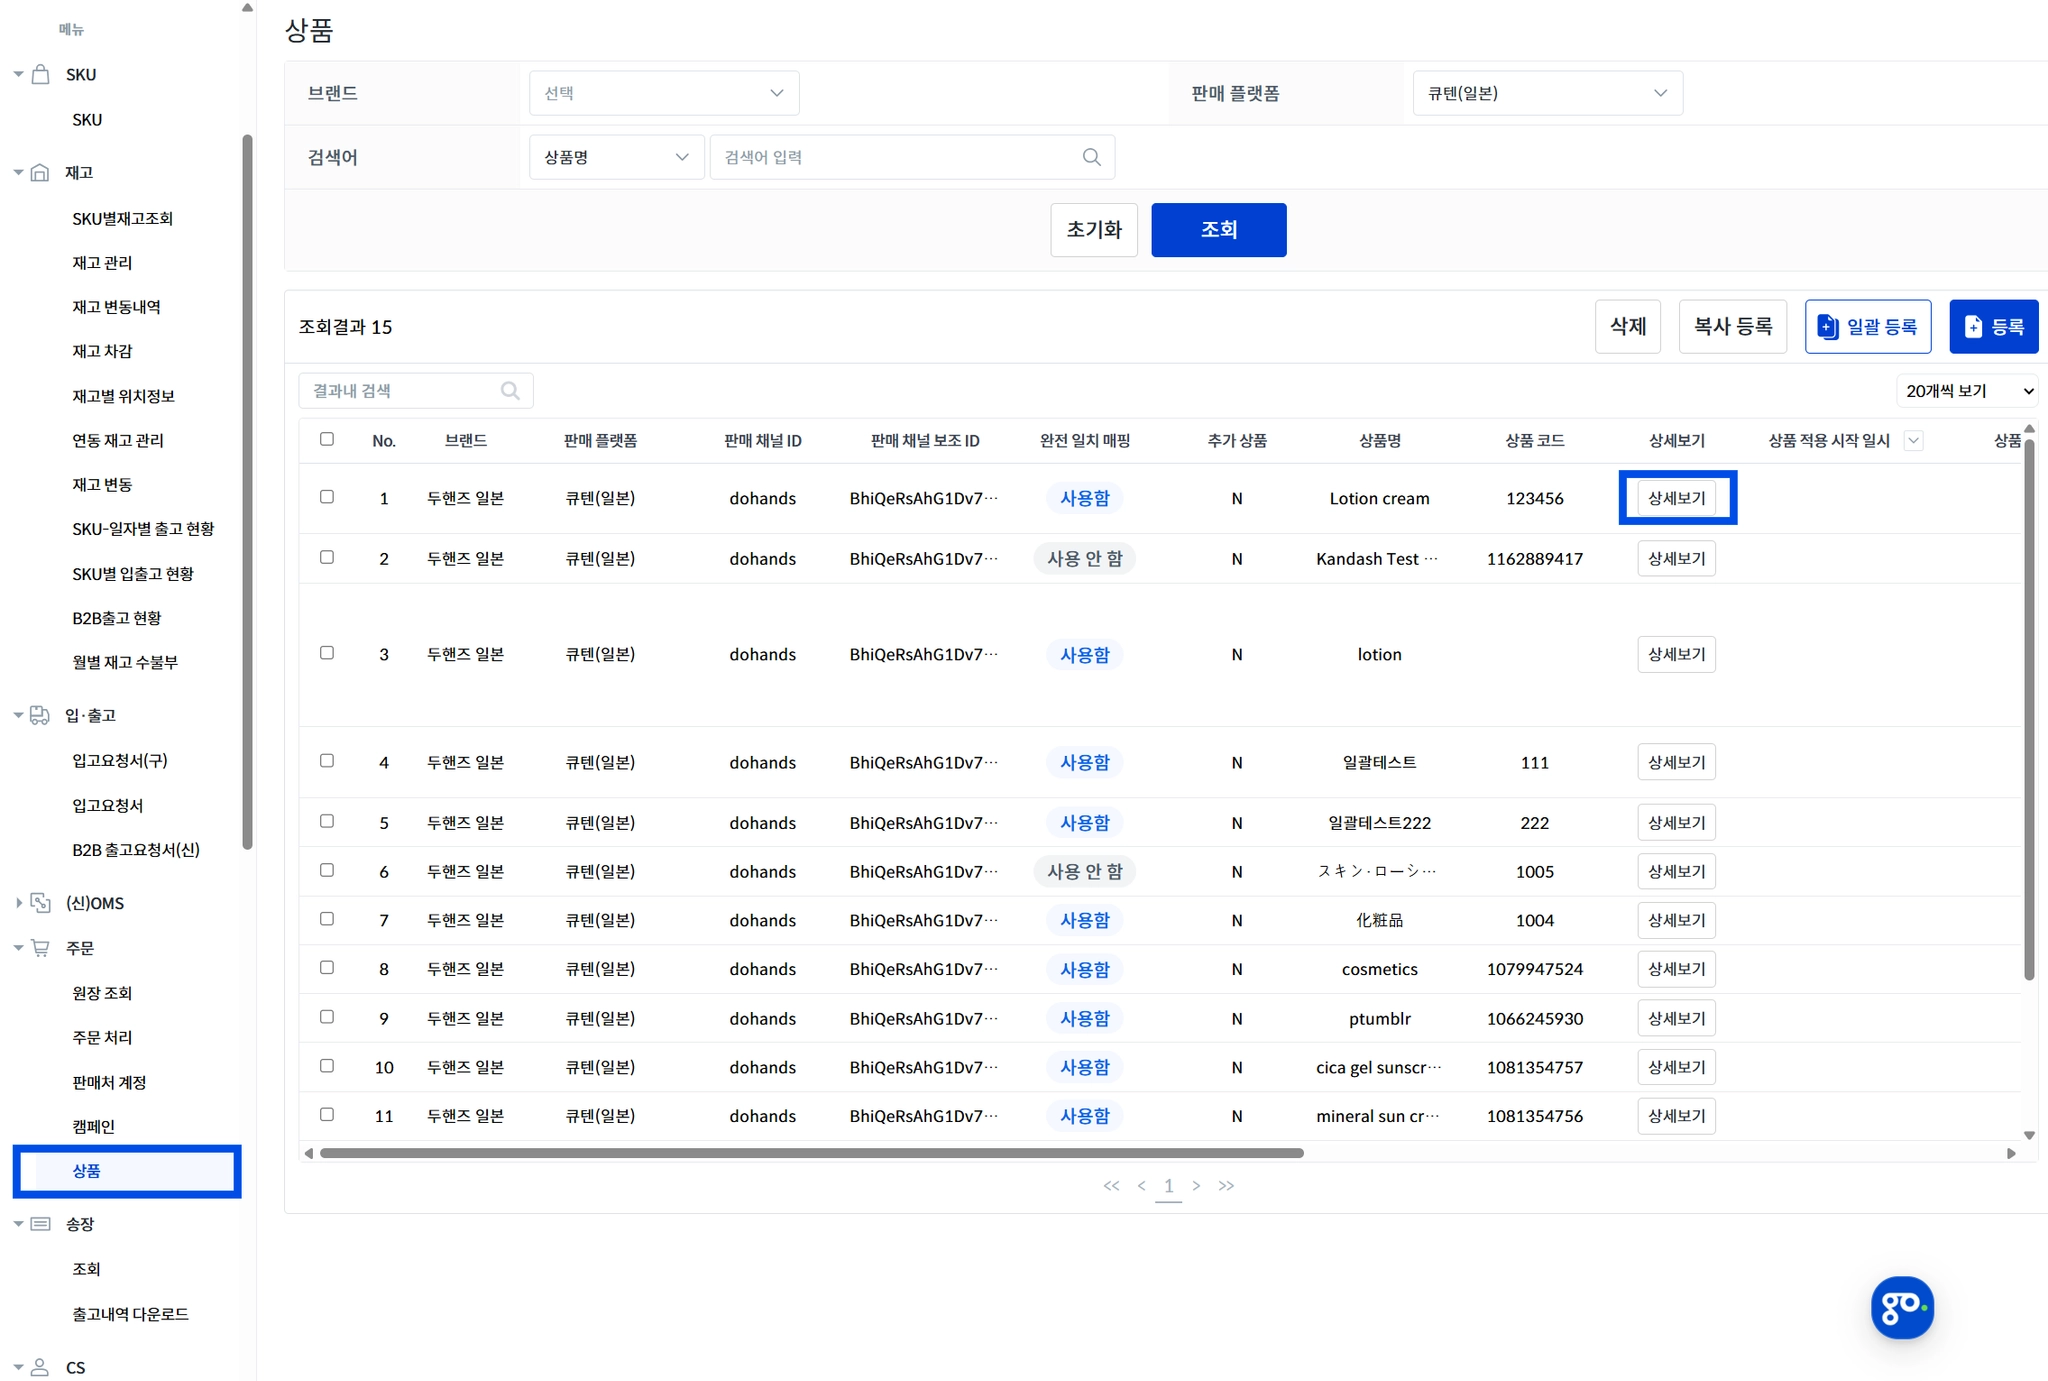The image size is (2048, 1381).
Task: Click the 검색어 입력 text field
Action: 895,157
